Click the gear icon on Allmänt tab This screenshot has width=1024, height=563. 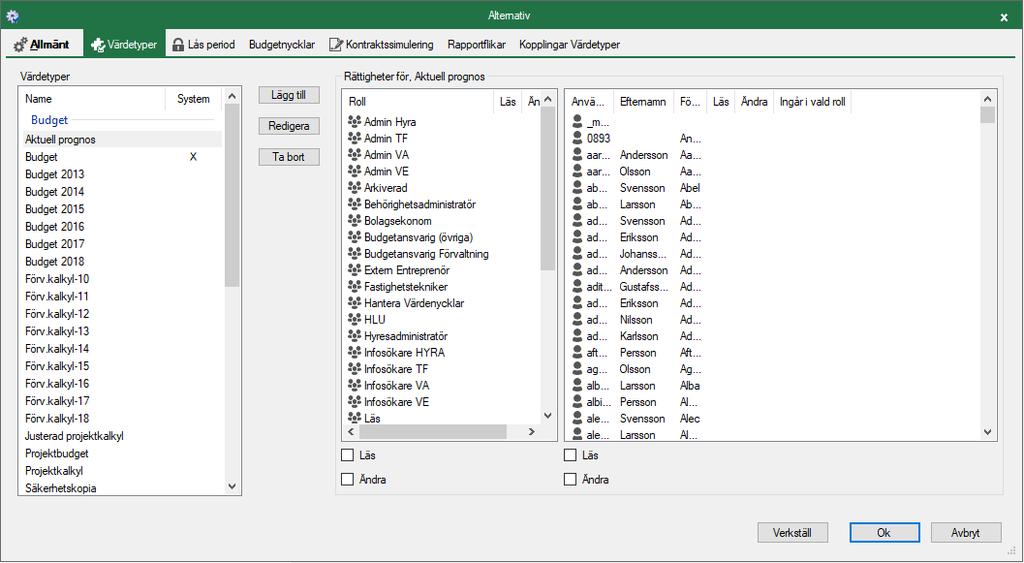point(20,45)
